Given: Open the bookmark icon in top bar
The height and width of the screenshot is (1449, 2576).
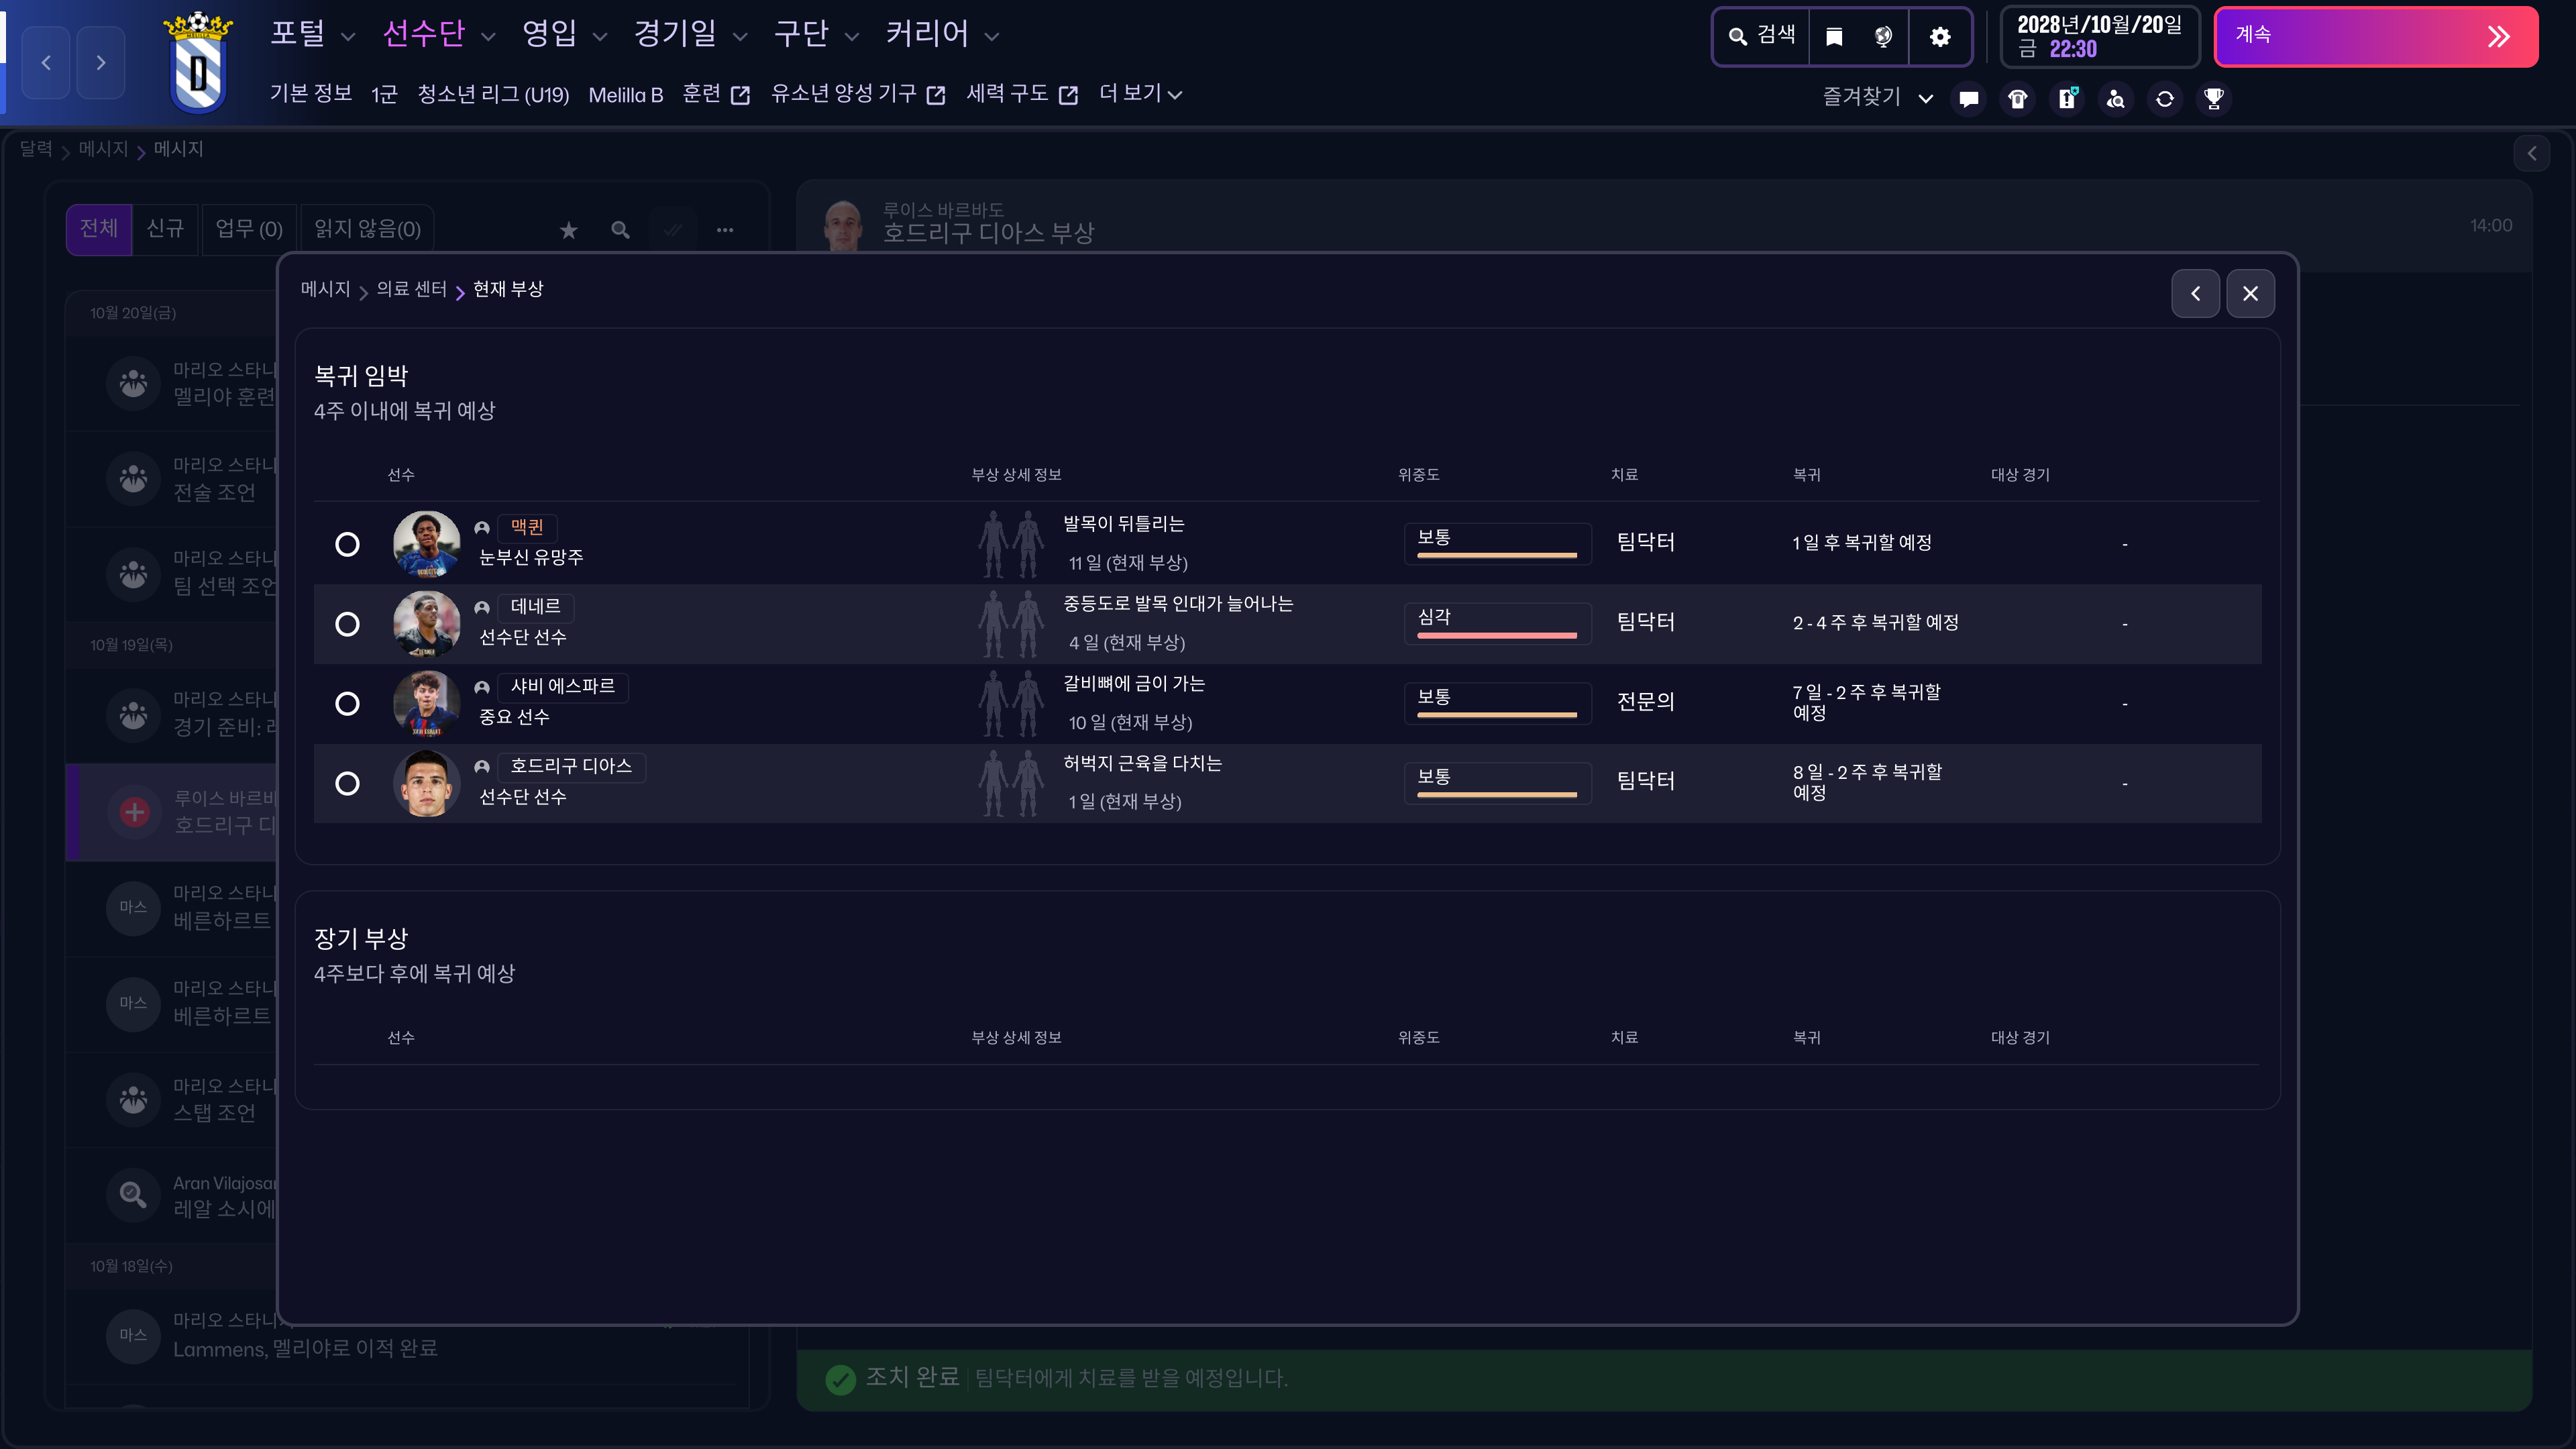Looking at the screenshot, I should pos(1834,37).
